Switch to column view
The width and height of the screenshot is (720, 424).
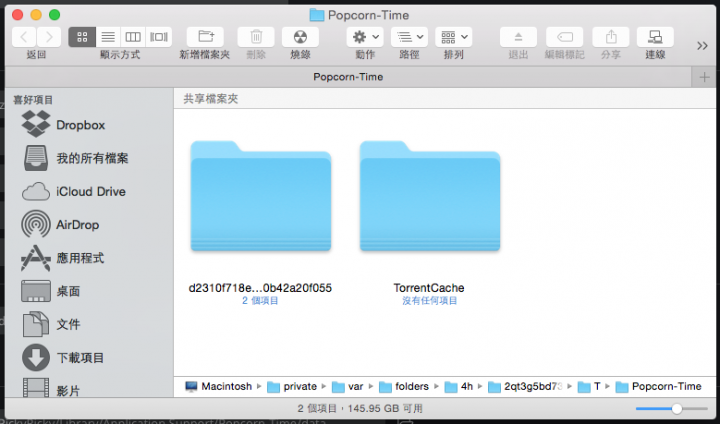[x=133, y=37]
